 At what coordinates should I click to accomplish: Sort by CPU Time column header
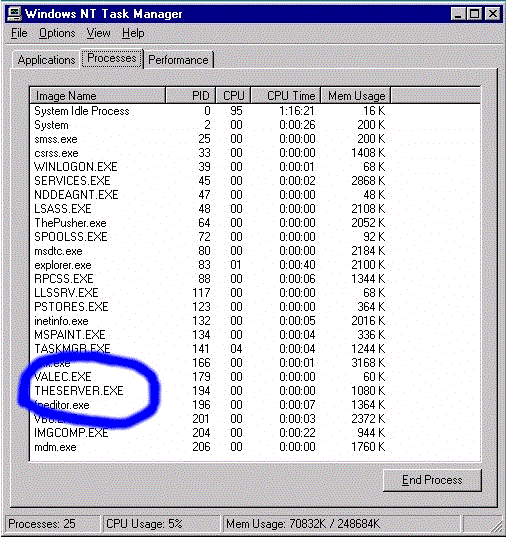pos(286,96)
